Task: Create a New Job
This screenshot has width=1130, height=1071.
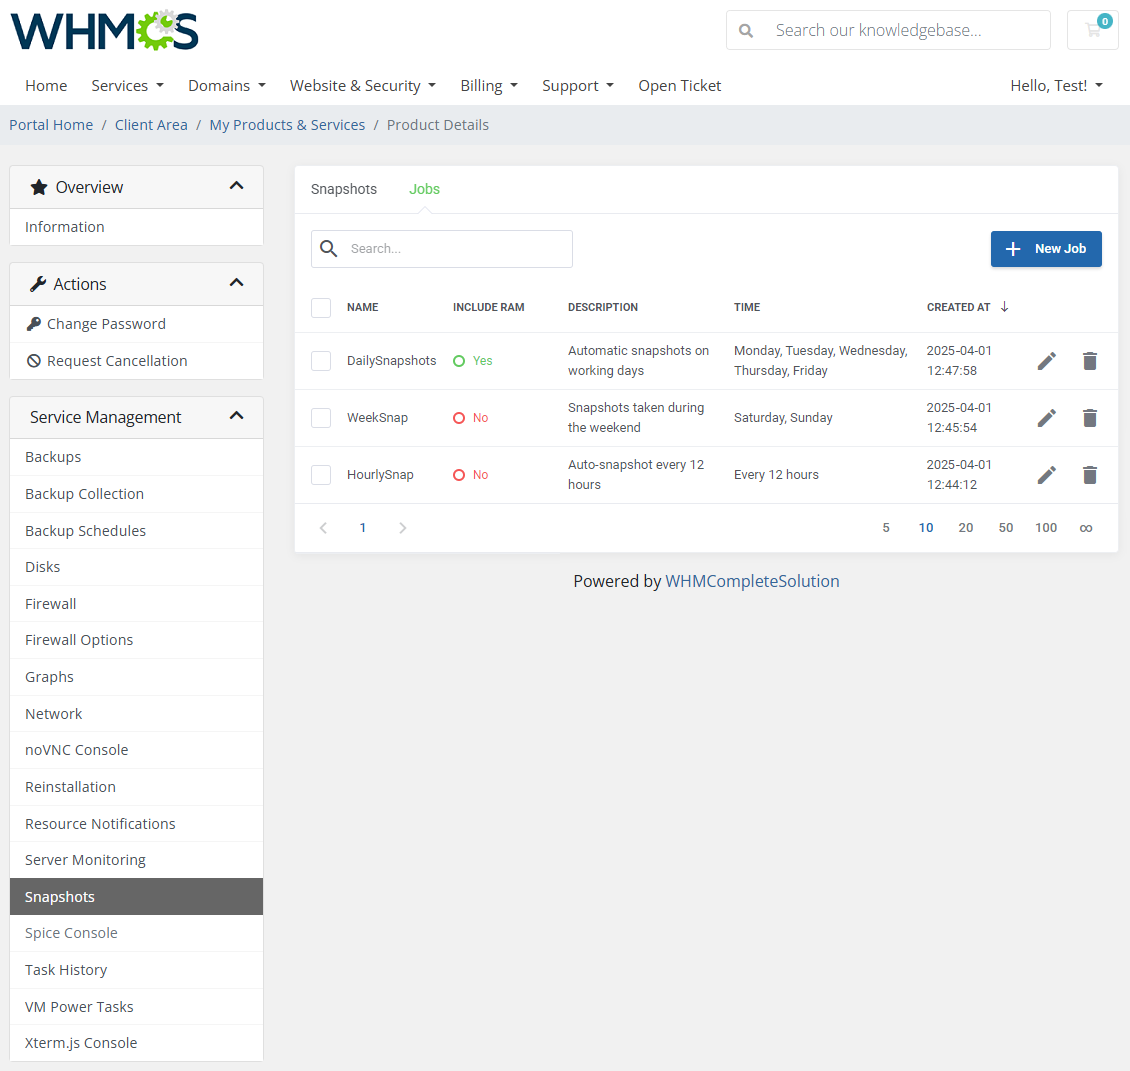Action: pyautogui.click(x=1046, y=248)
